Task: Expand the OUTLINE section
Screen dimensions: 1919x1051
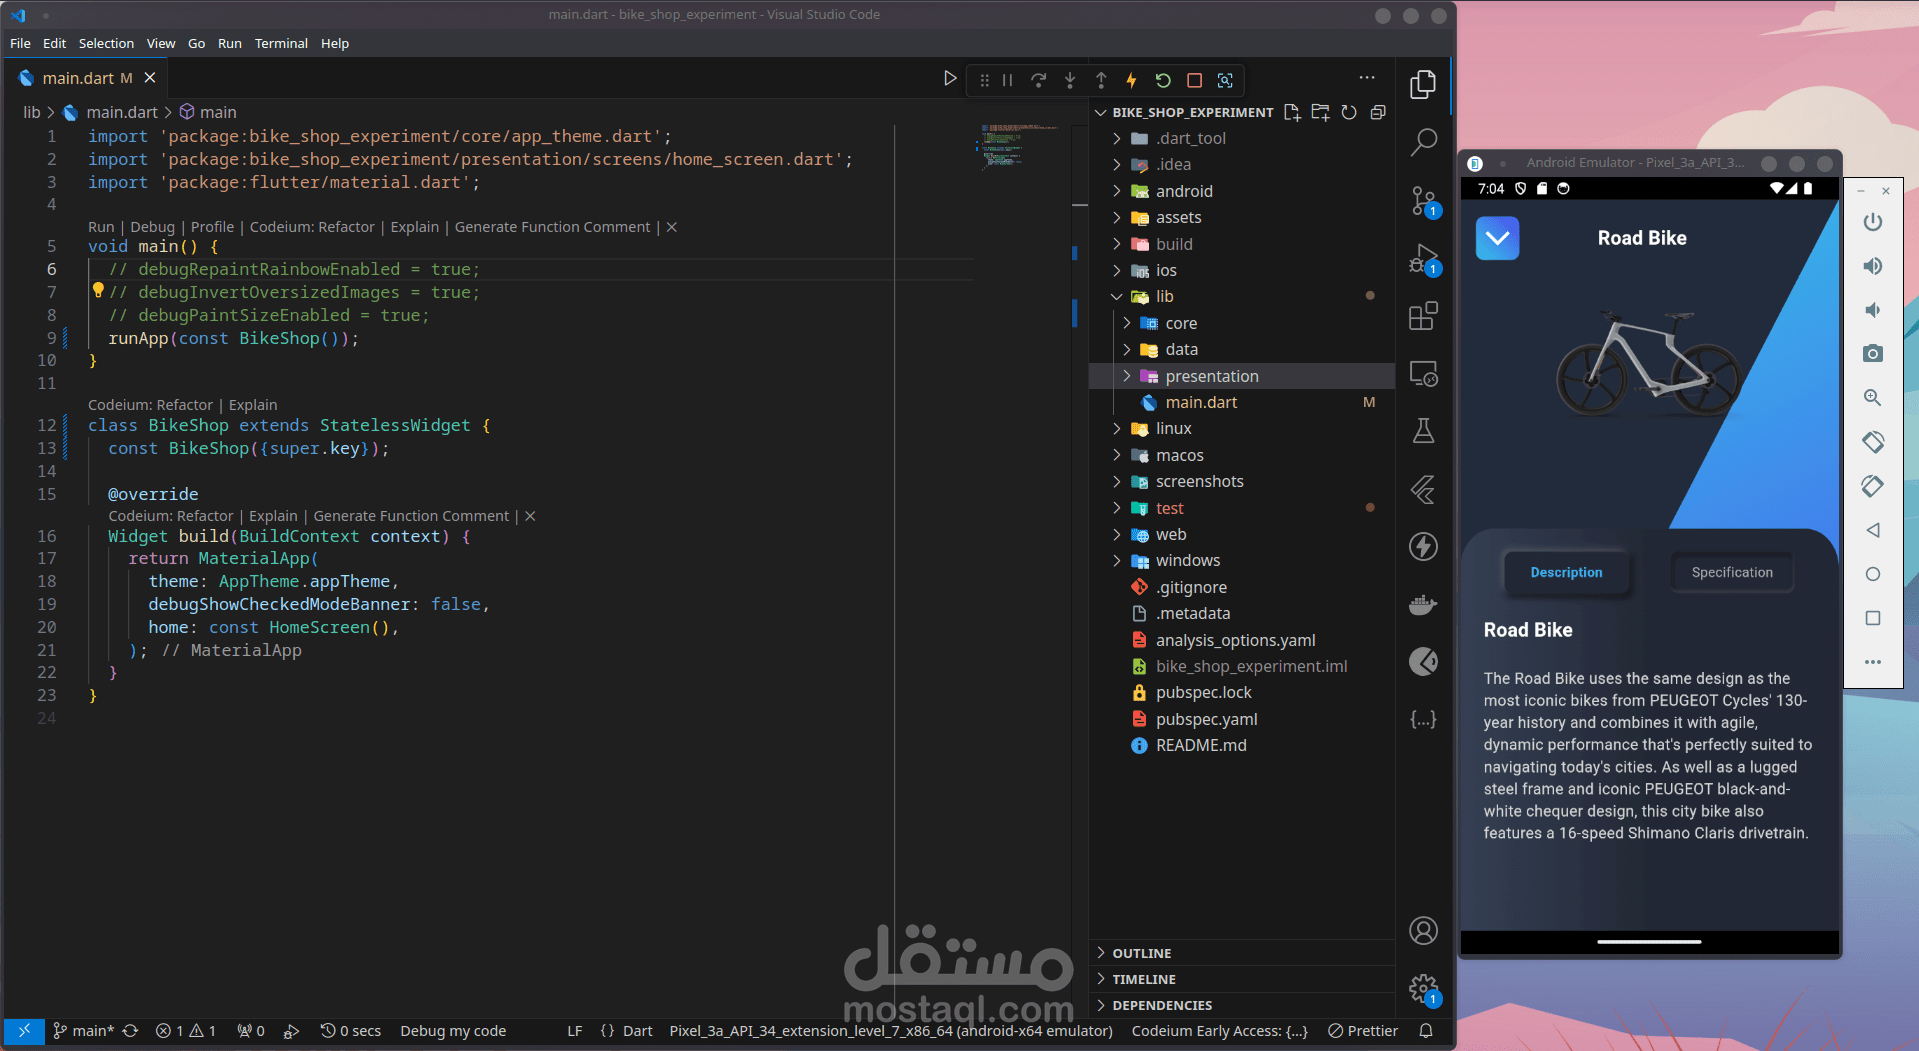Action: pos(1242,953)
